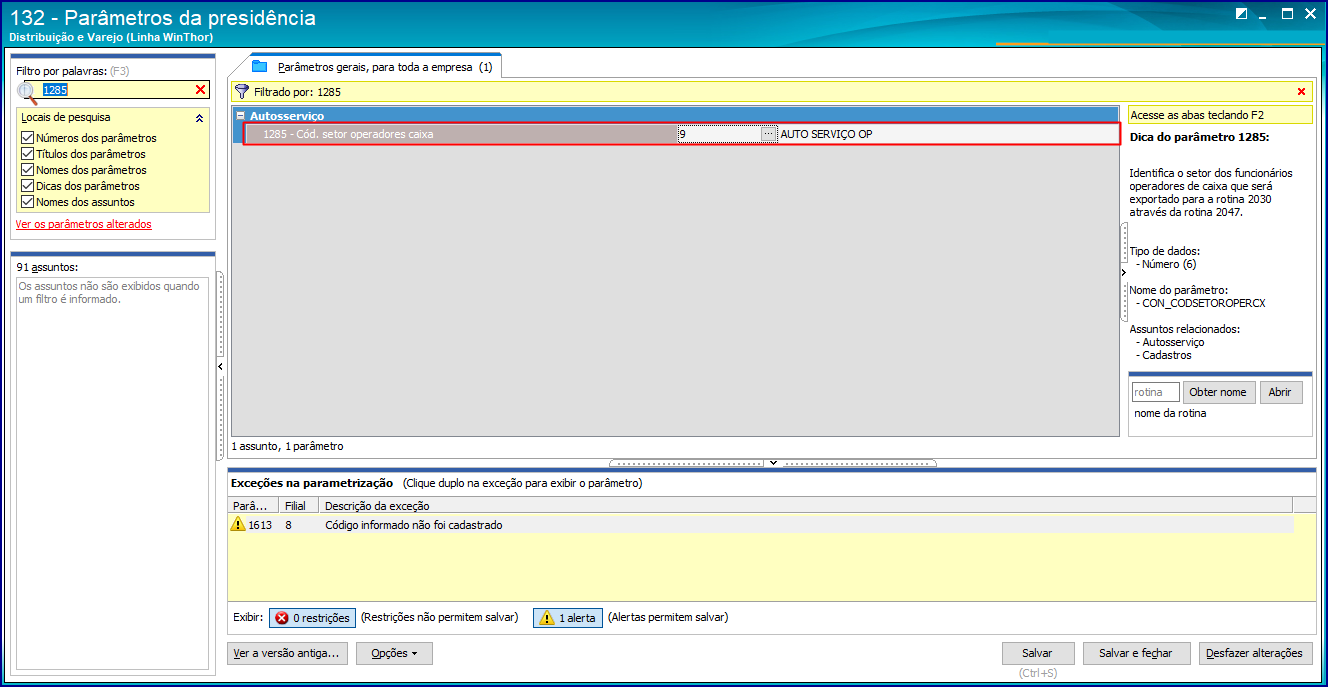Click 'Salvar e fechar' button
The height and width of the screenshot is (687, 1328).
pyautogui.click(x=1136, y=653)
